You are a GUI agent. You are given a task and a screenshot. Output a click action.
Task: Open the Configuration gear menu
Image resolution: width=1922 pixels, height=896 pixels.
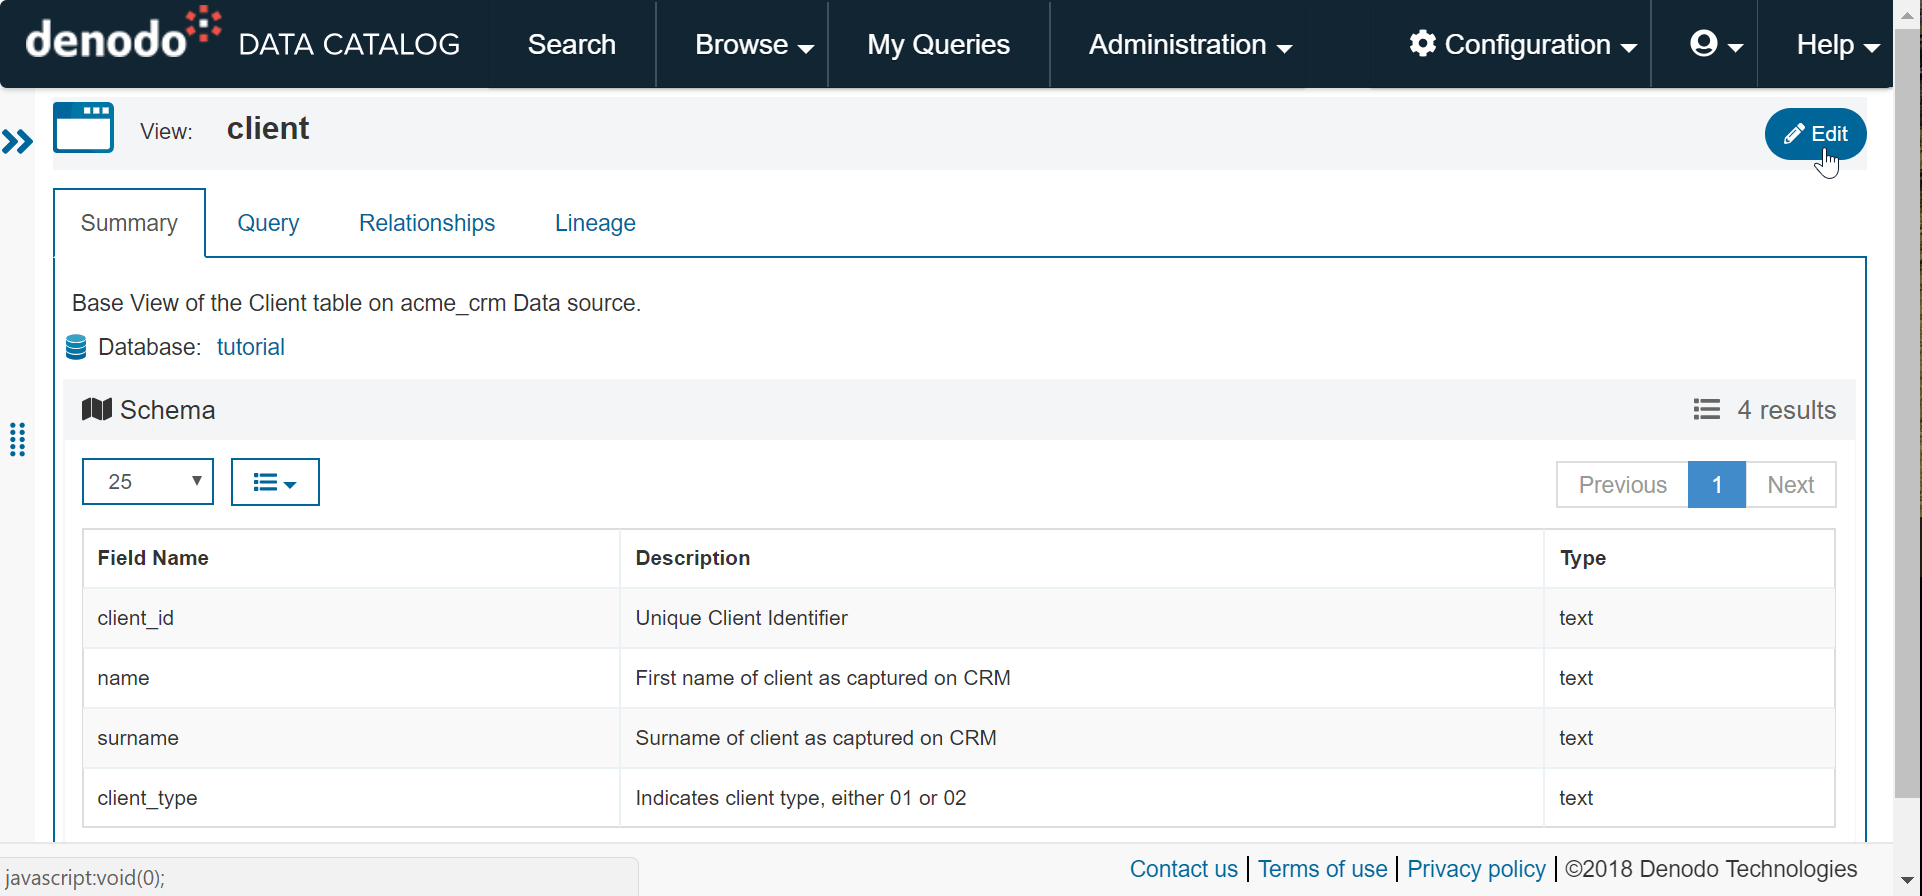click(x=1523, y=44)
